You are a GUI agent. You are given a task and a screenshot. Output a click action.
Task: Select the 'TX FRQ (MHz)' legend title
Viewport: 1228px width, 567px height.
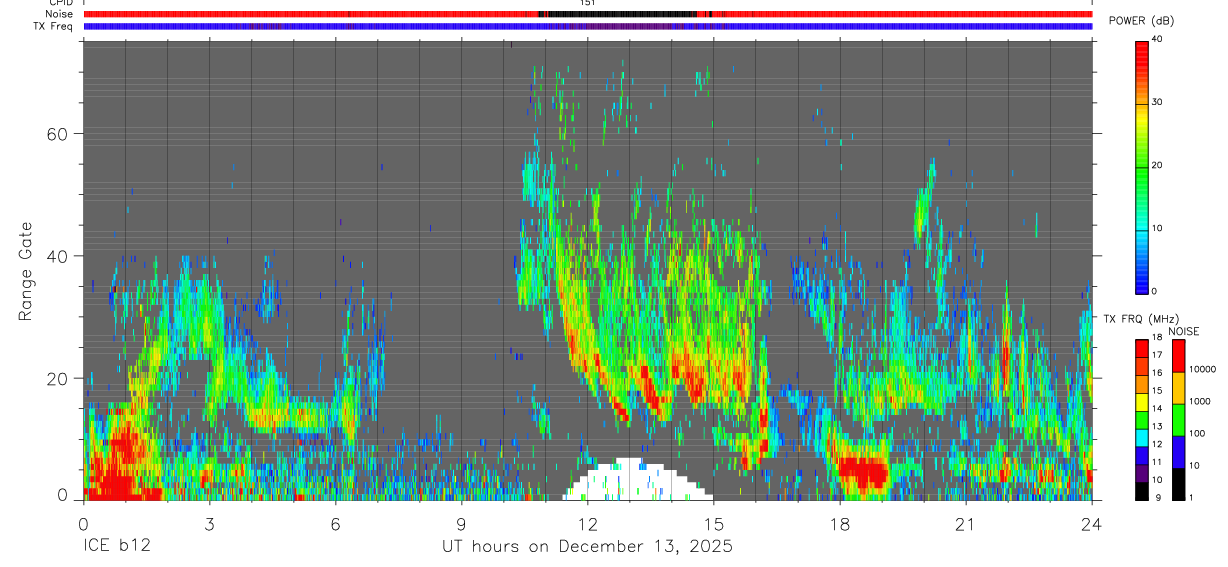1139,318
